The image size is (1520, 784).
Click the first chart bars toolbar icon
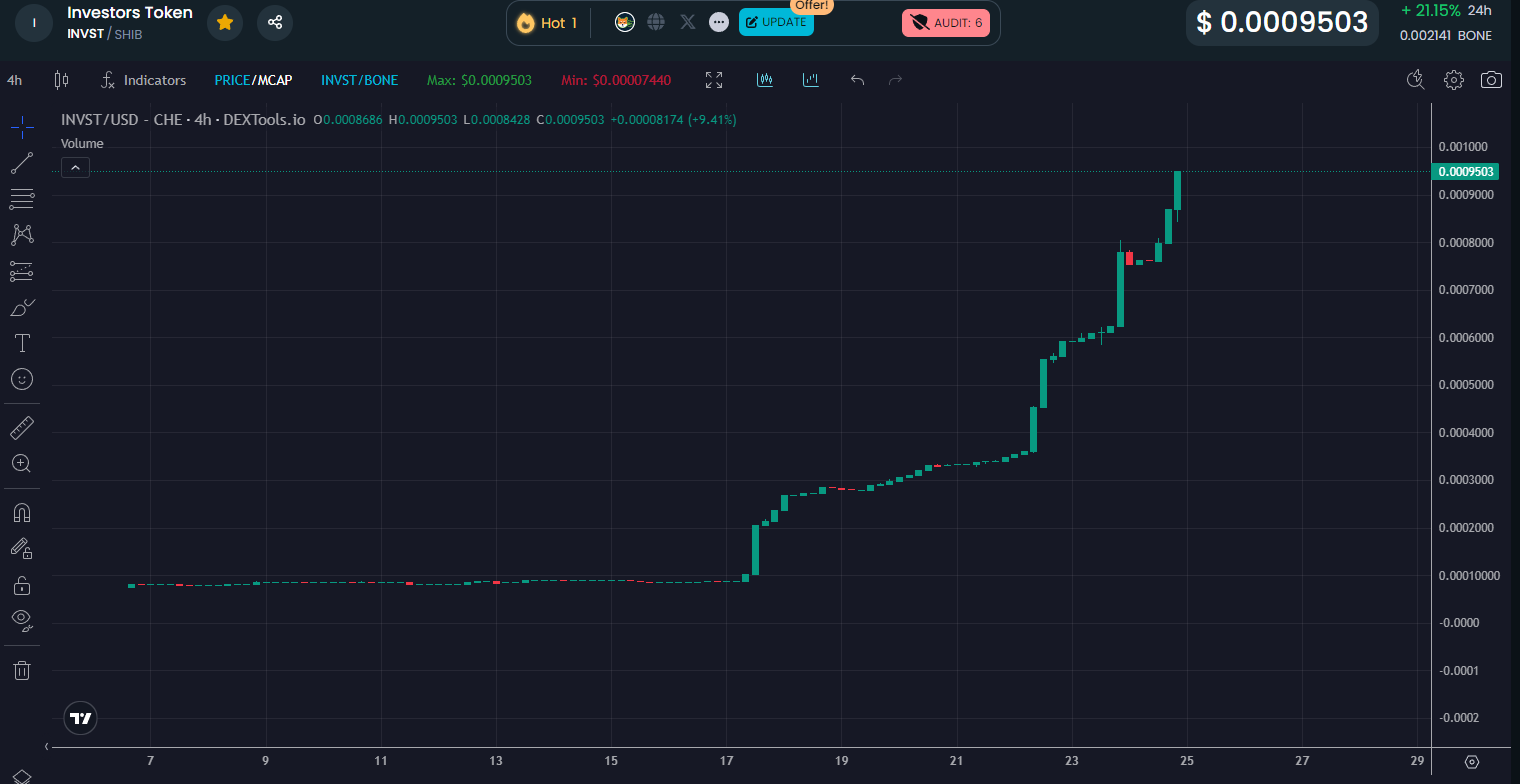coord(766,80)
